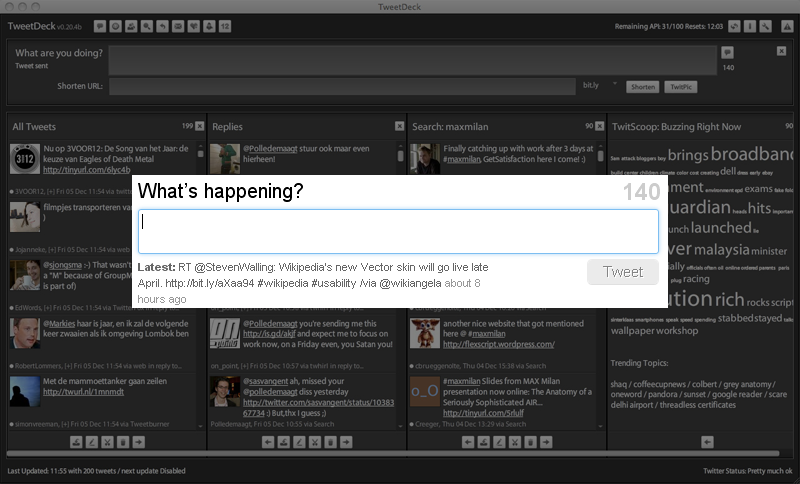This screenshot has width=800, height=484.
Task: Move TwitScoop column left arrow
Action: (707, 442)
